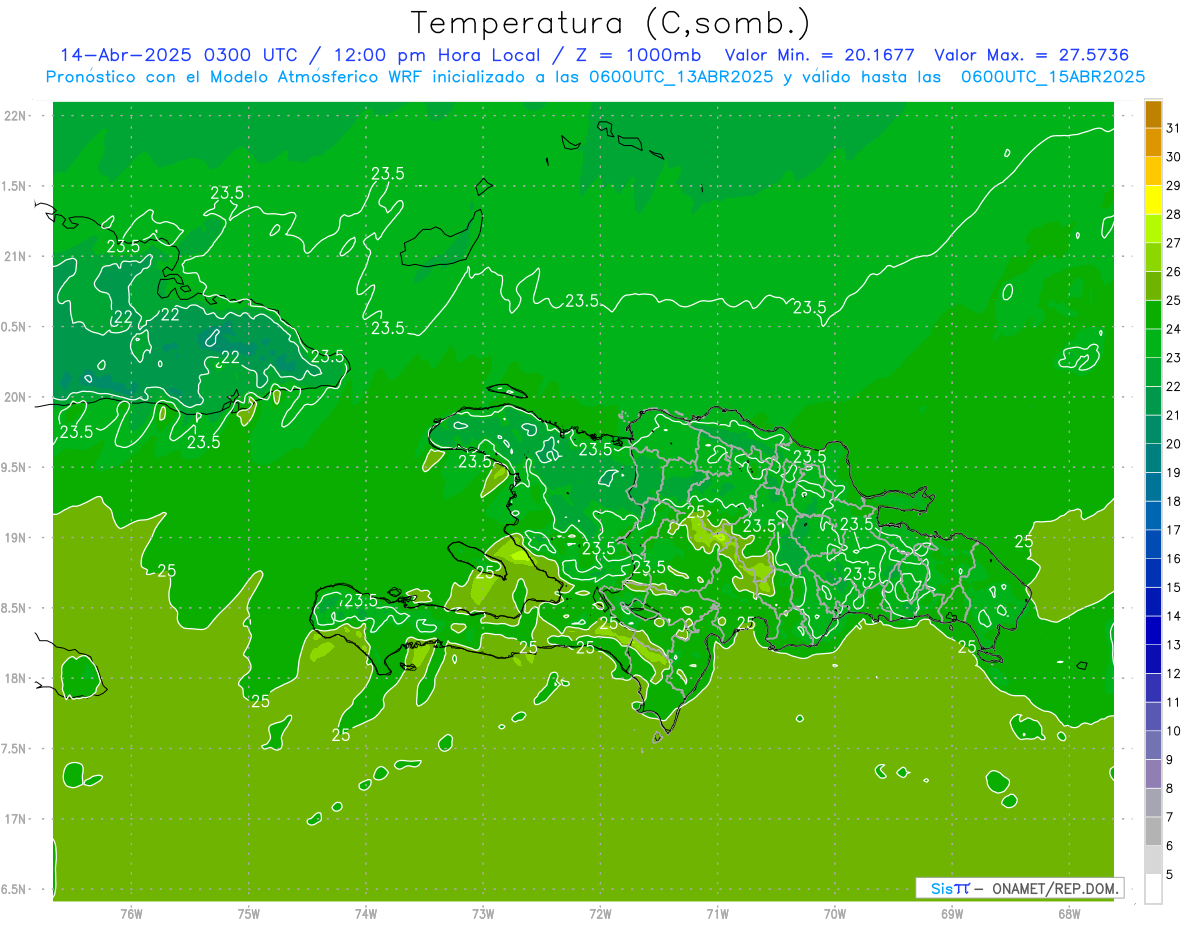Click the '26' color scale label

click(x=1174, y=271)
